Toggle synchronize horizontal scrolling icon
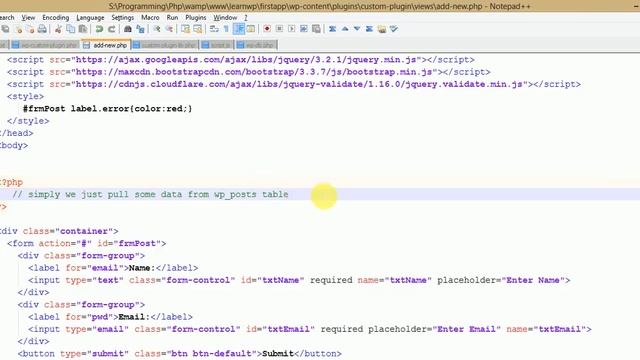 point(198,29)
